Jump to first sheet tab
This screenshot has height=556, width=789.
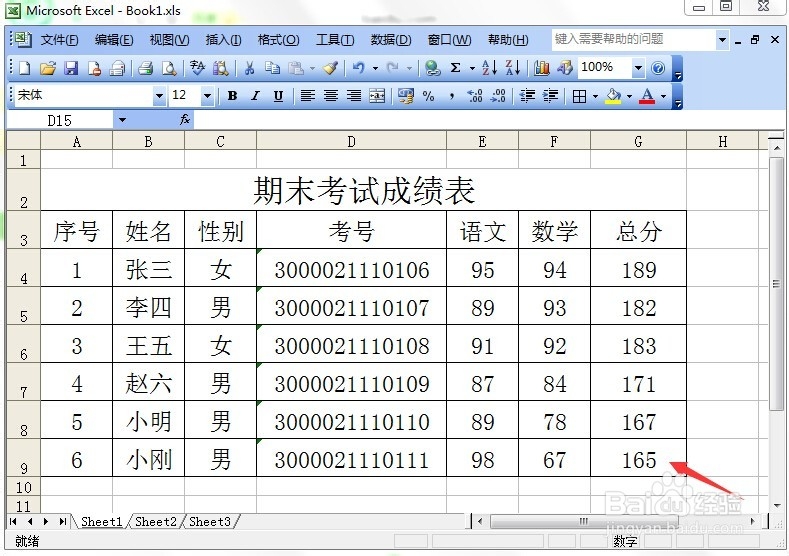tap(14, 521)
